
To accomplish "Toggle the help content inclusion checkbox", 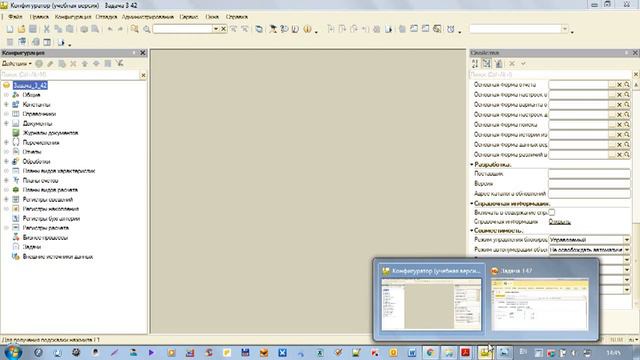I will point(552,212).
